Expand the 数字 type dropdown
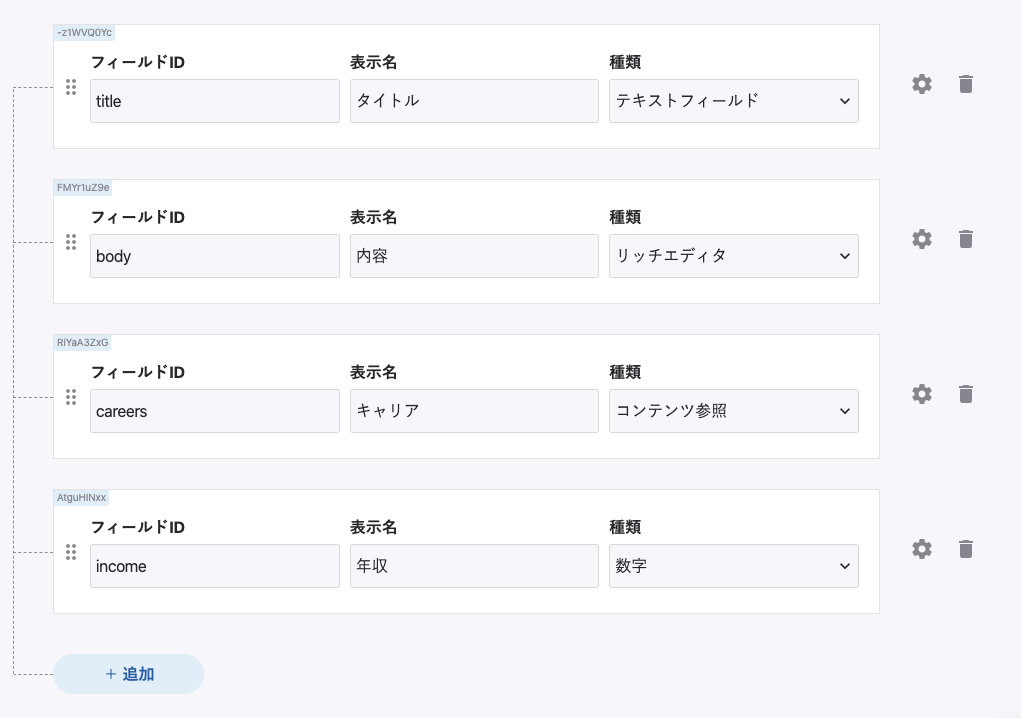This screenshot has width=1021, height=718. (x=733, y=566)
